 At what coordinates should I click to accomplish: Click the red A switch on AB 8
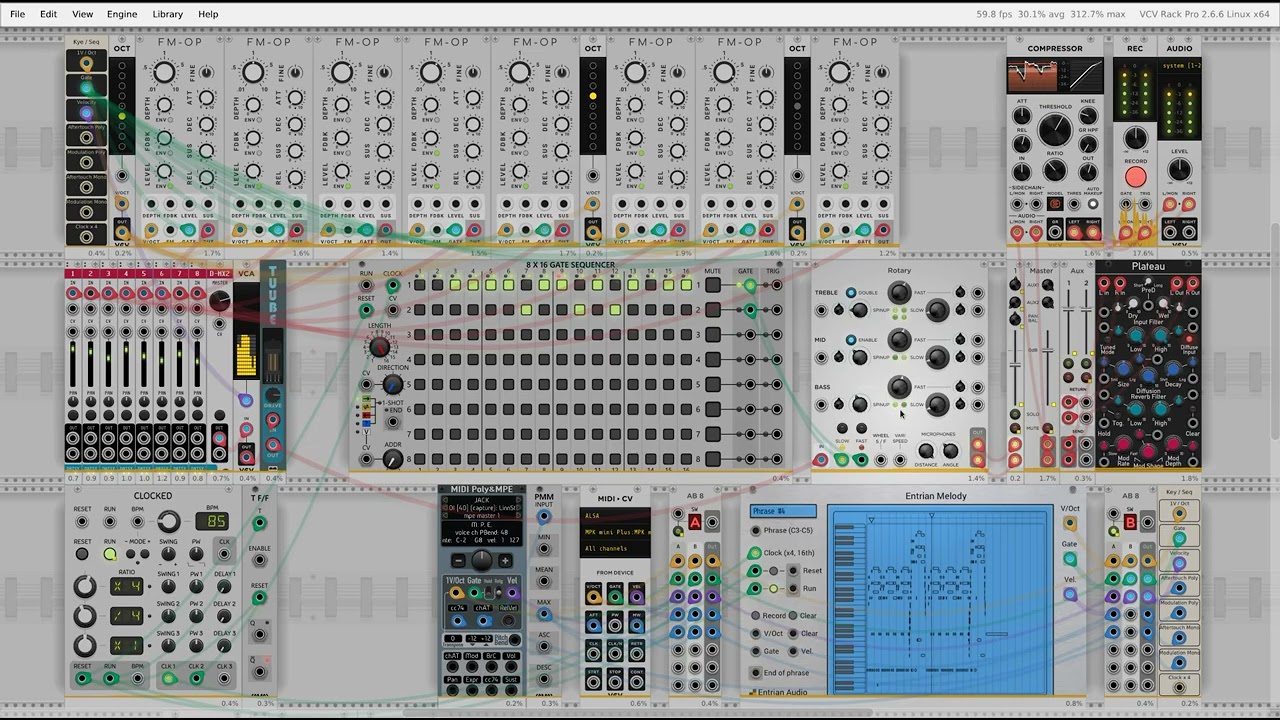(695, 522)
